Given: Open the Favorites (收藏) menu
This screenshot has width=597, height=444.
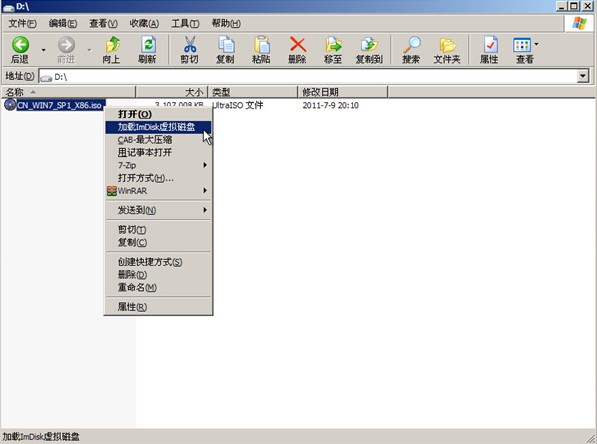Looking at the screenshot, I should click(144, 24).
